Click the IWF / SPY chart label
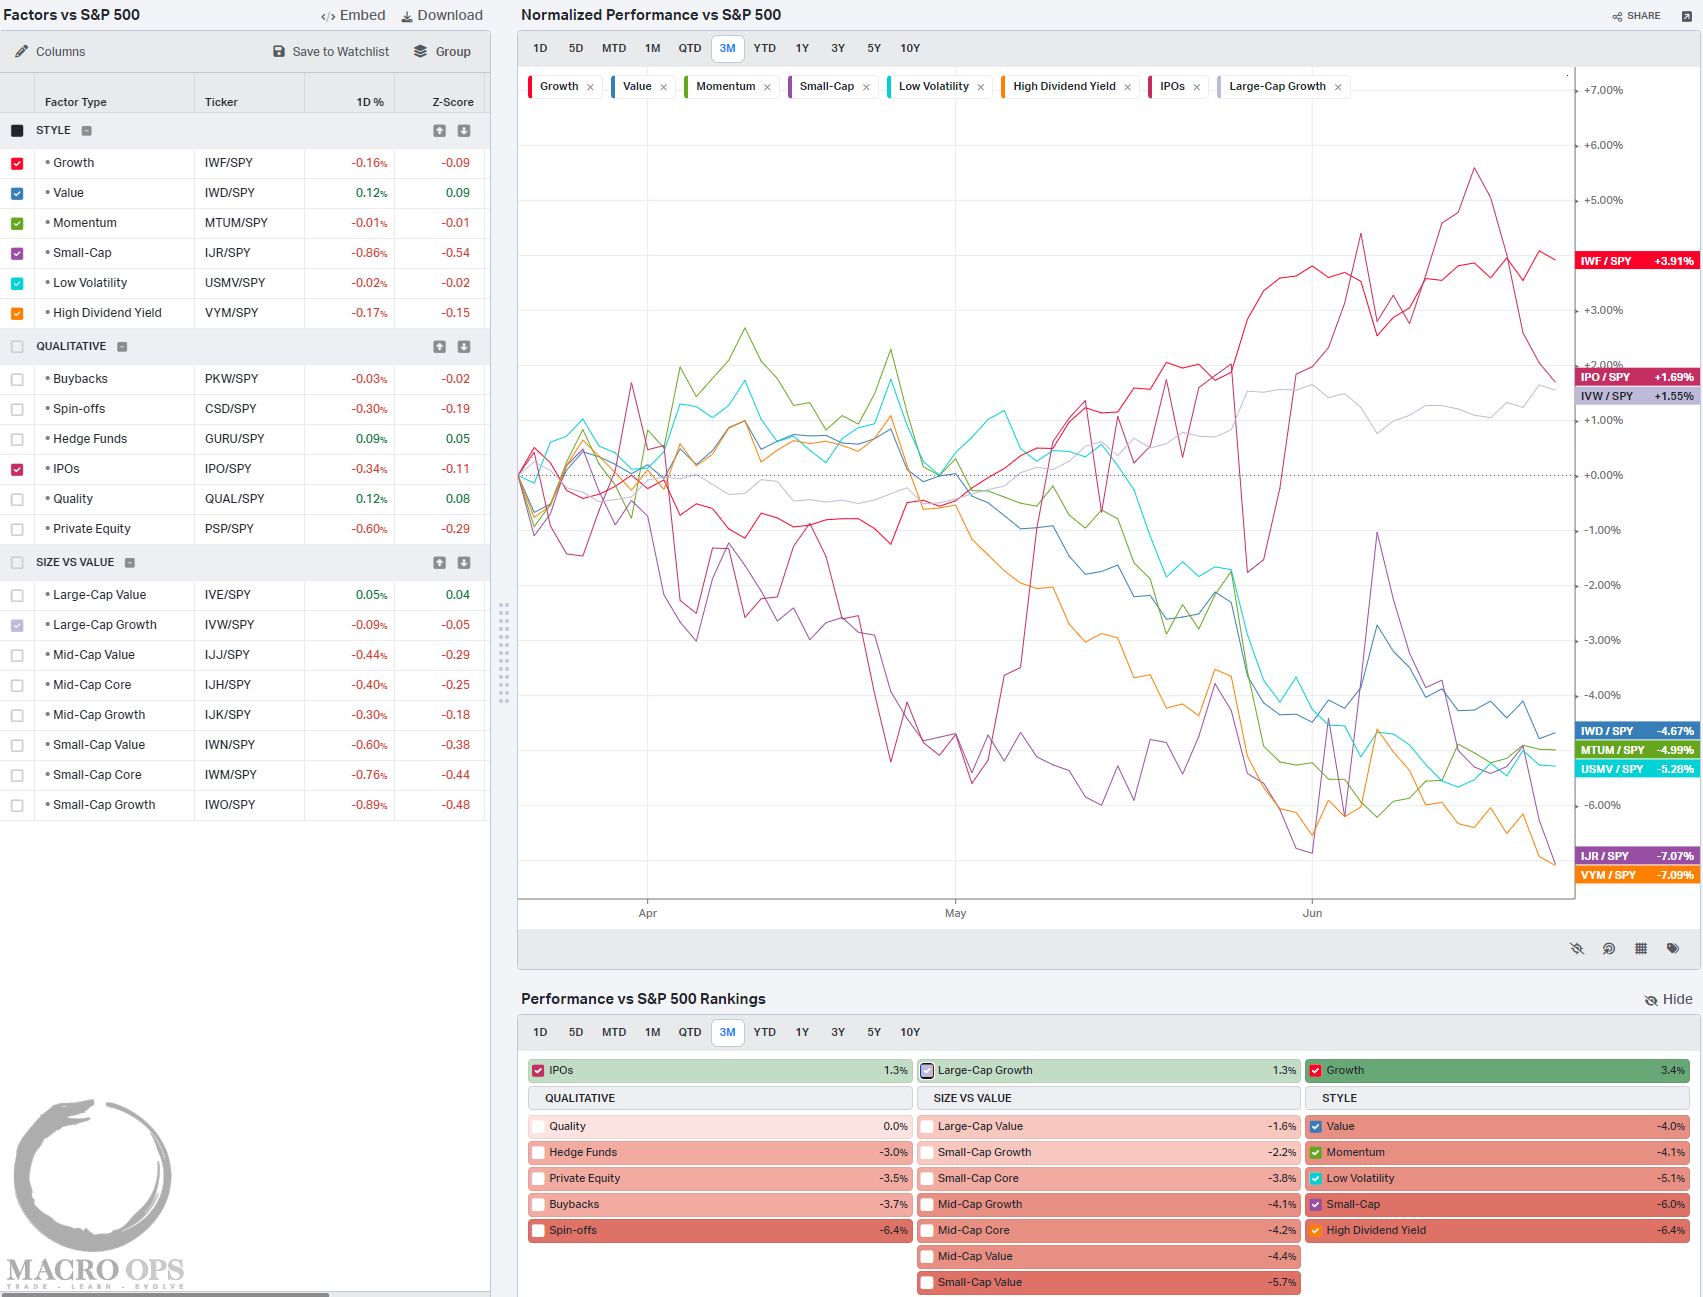The height and width of the screenshot is (1297, 1703). click(x=1636, y=261)
